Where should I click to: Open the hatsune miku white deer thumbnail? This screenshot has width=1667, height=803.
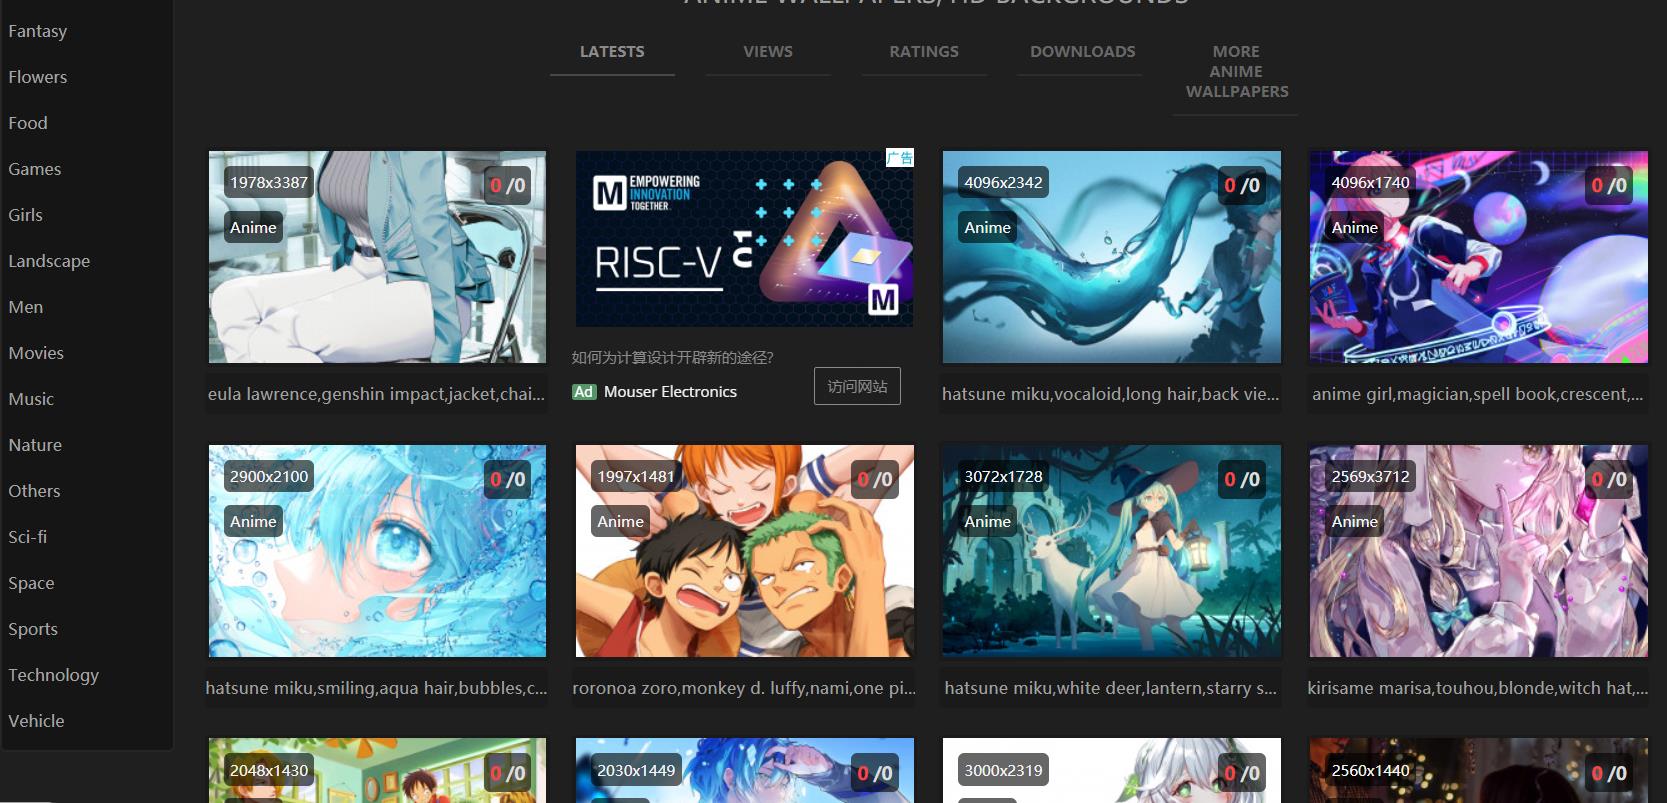click(x=1112, y=551)
